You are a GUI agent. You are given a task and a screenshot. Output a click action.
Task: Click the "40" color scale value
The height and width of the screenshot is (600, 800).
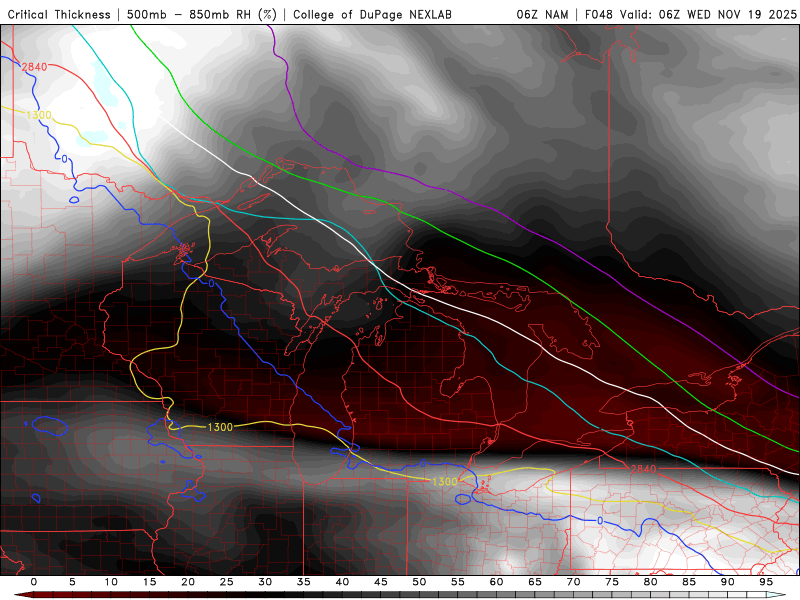click(x=342, y=582)
